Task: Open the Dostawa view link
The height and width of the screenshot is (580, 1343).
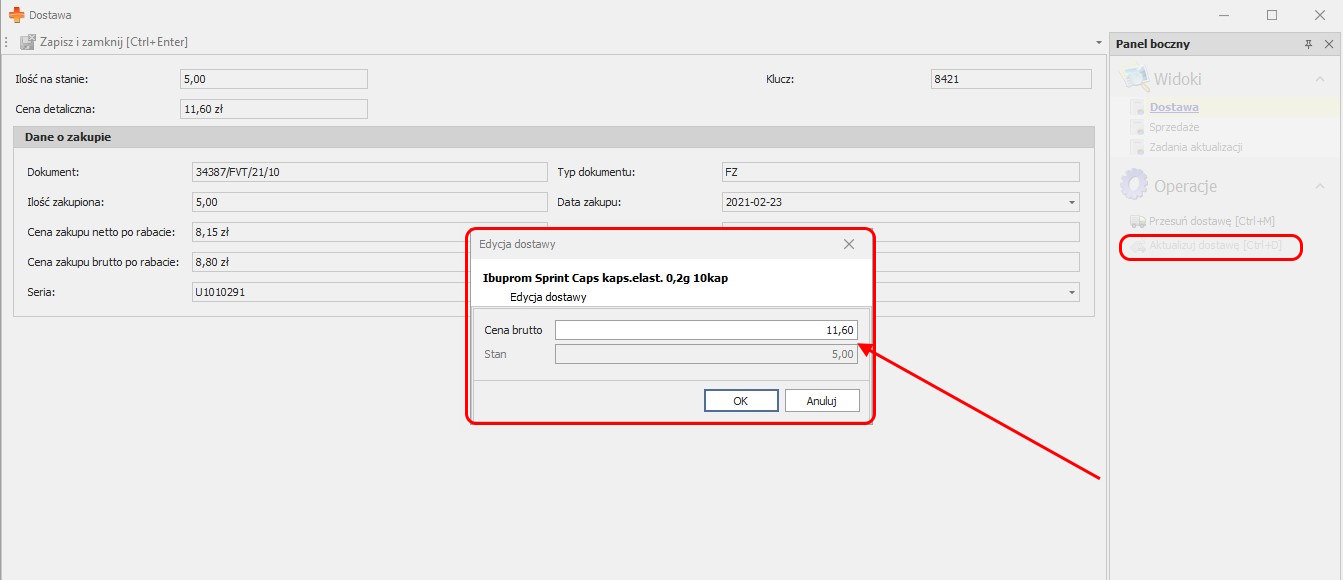Action: coord(1174,107)
